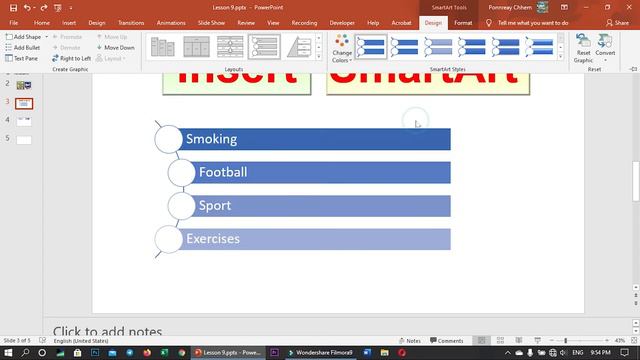640x360 pixels.
Task: Open Wondershare Filmora9 taskbar item
Action: point(320,353)
